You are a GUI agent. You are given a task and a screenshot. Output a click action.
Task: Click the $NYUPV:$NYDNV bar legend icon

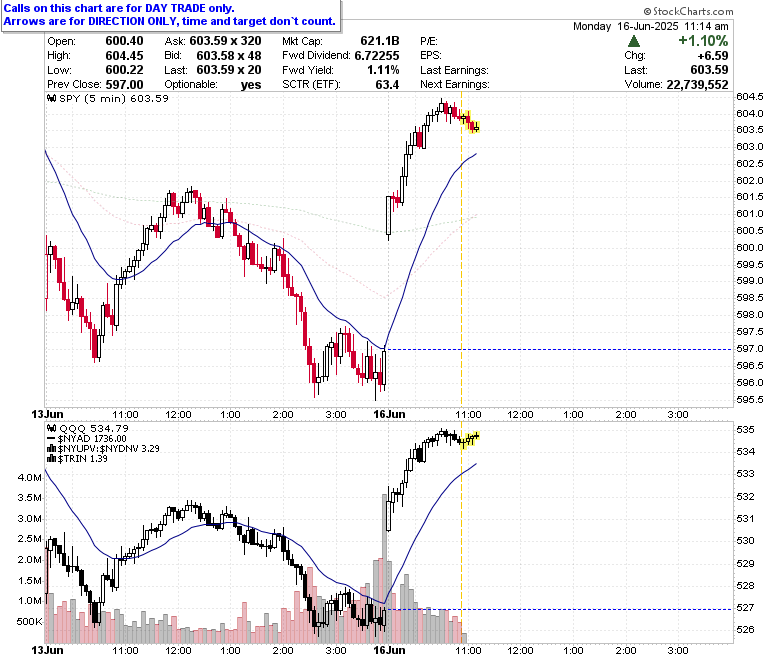(x=51, y=449)
